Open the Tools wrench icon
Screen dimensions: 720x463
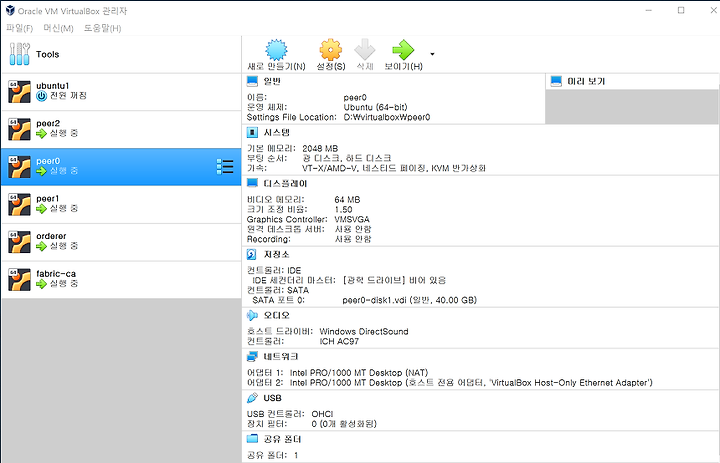[19, 54]
